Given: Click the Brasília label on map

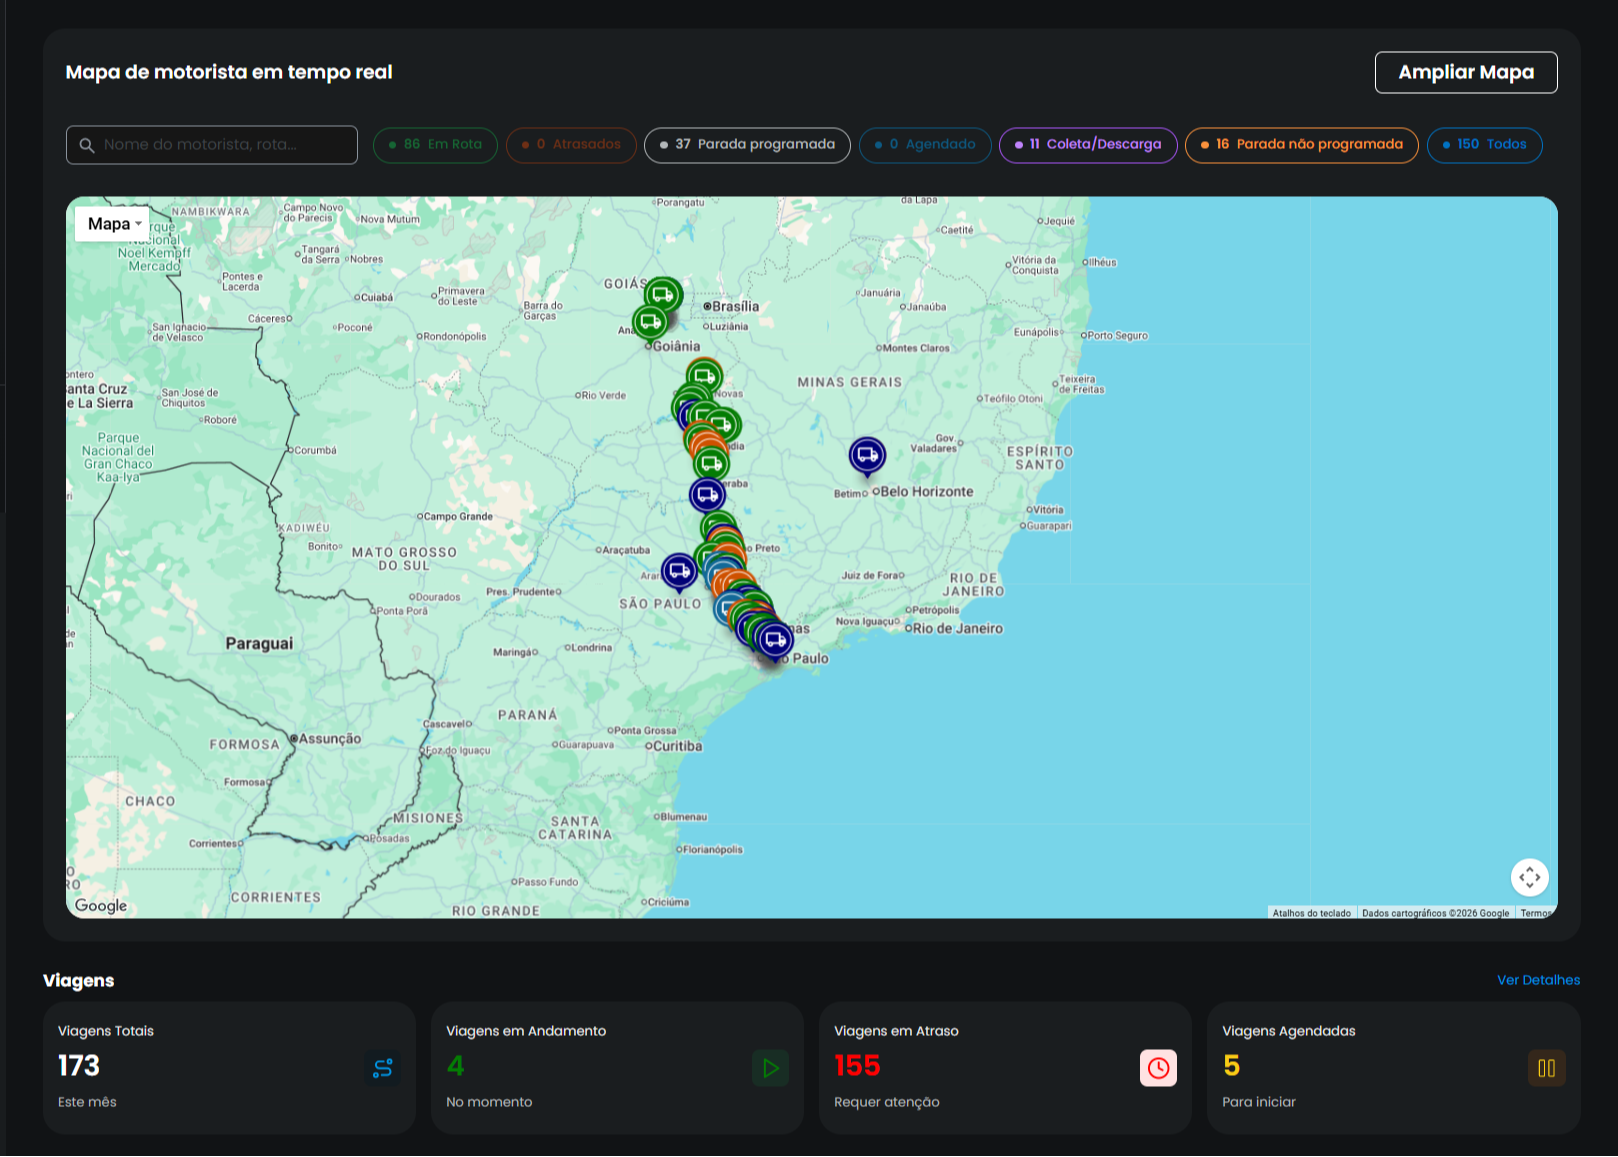Looking at the screenshot, I should 735,306.
